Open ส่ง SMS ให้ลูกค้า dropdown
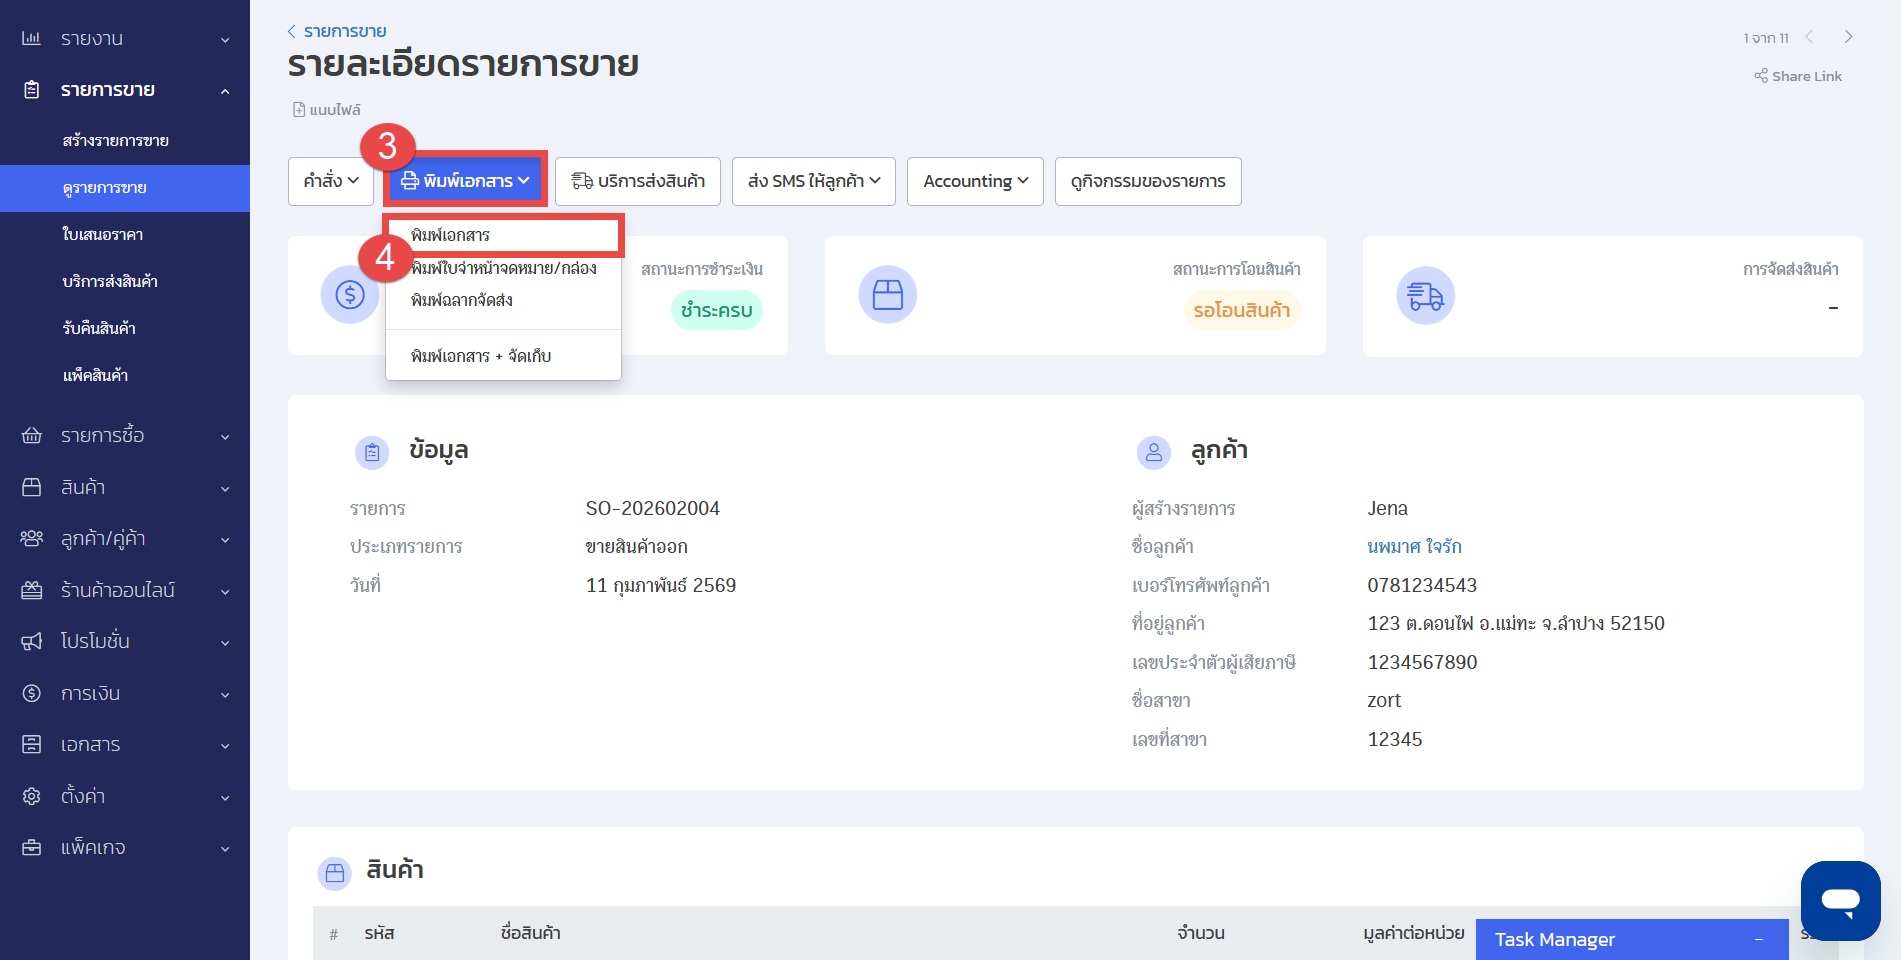 (813, 181)
